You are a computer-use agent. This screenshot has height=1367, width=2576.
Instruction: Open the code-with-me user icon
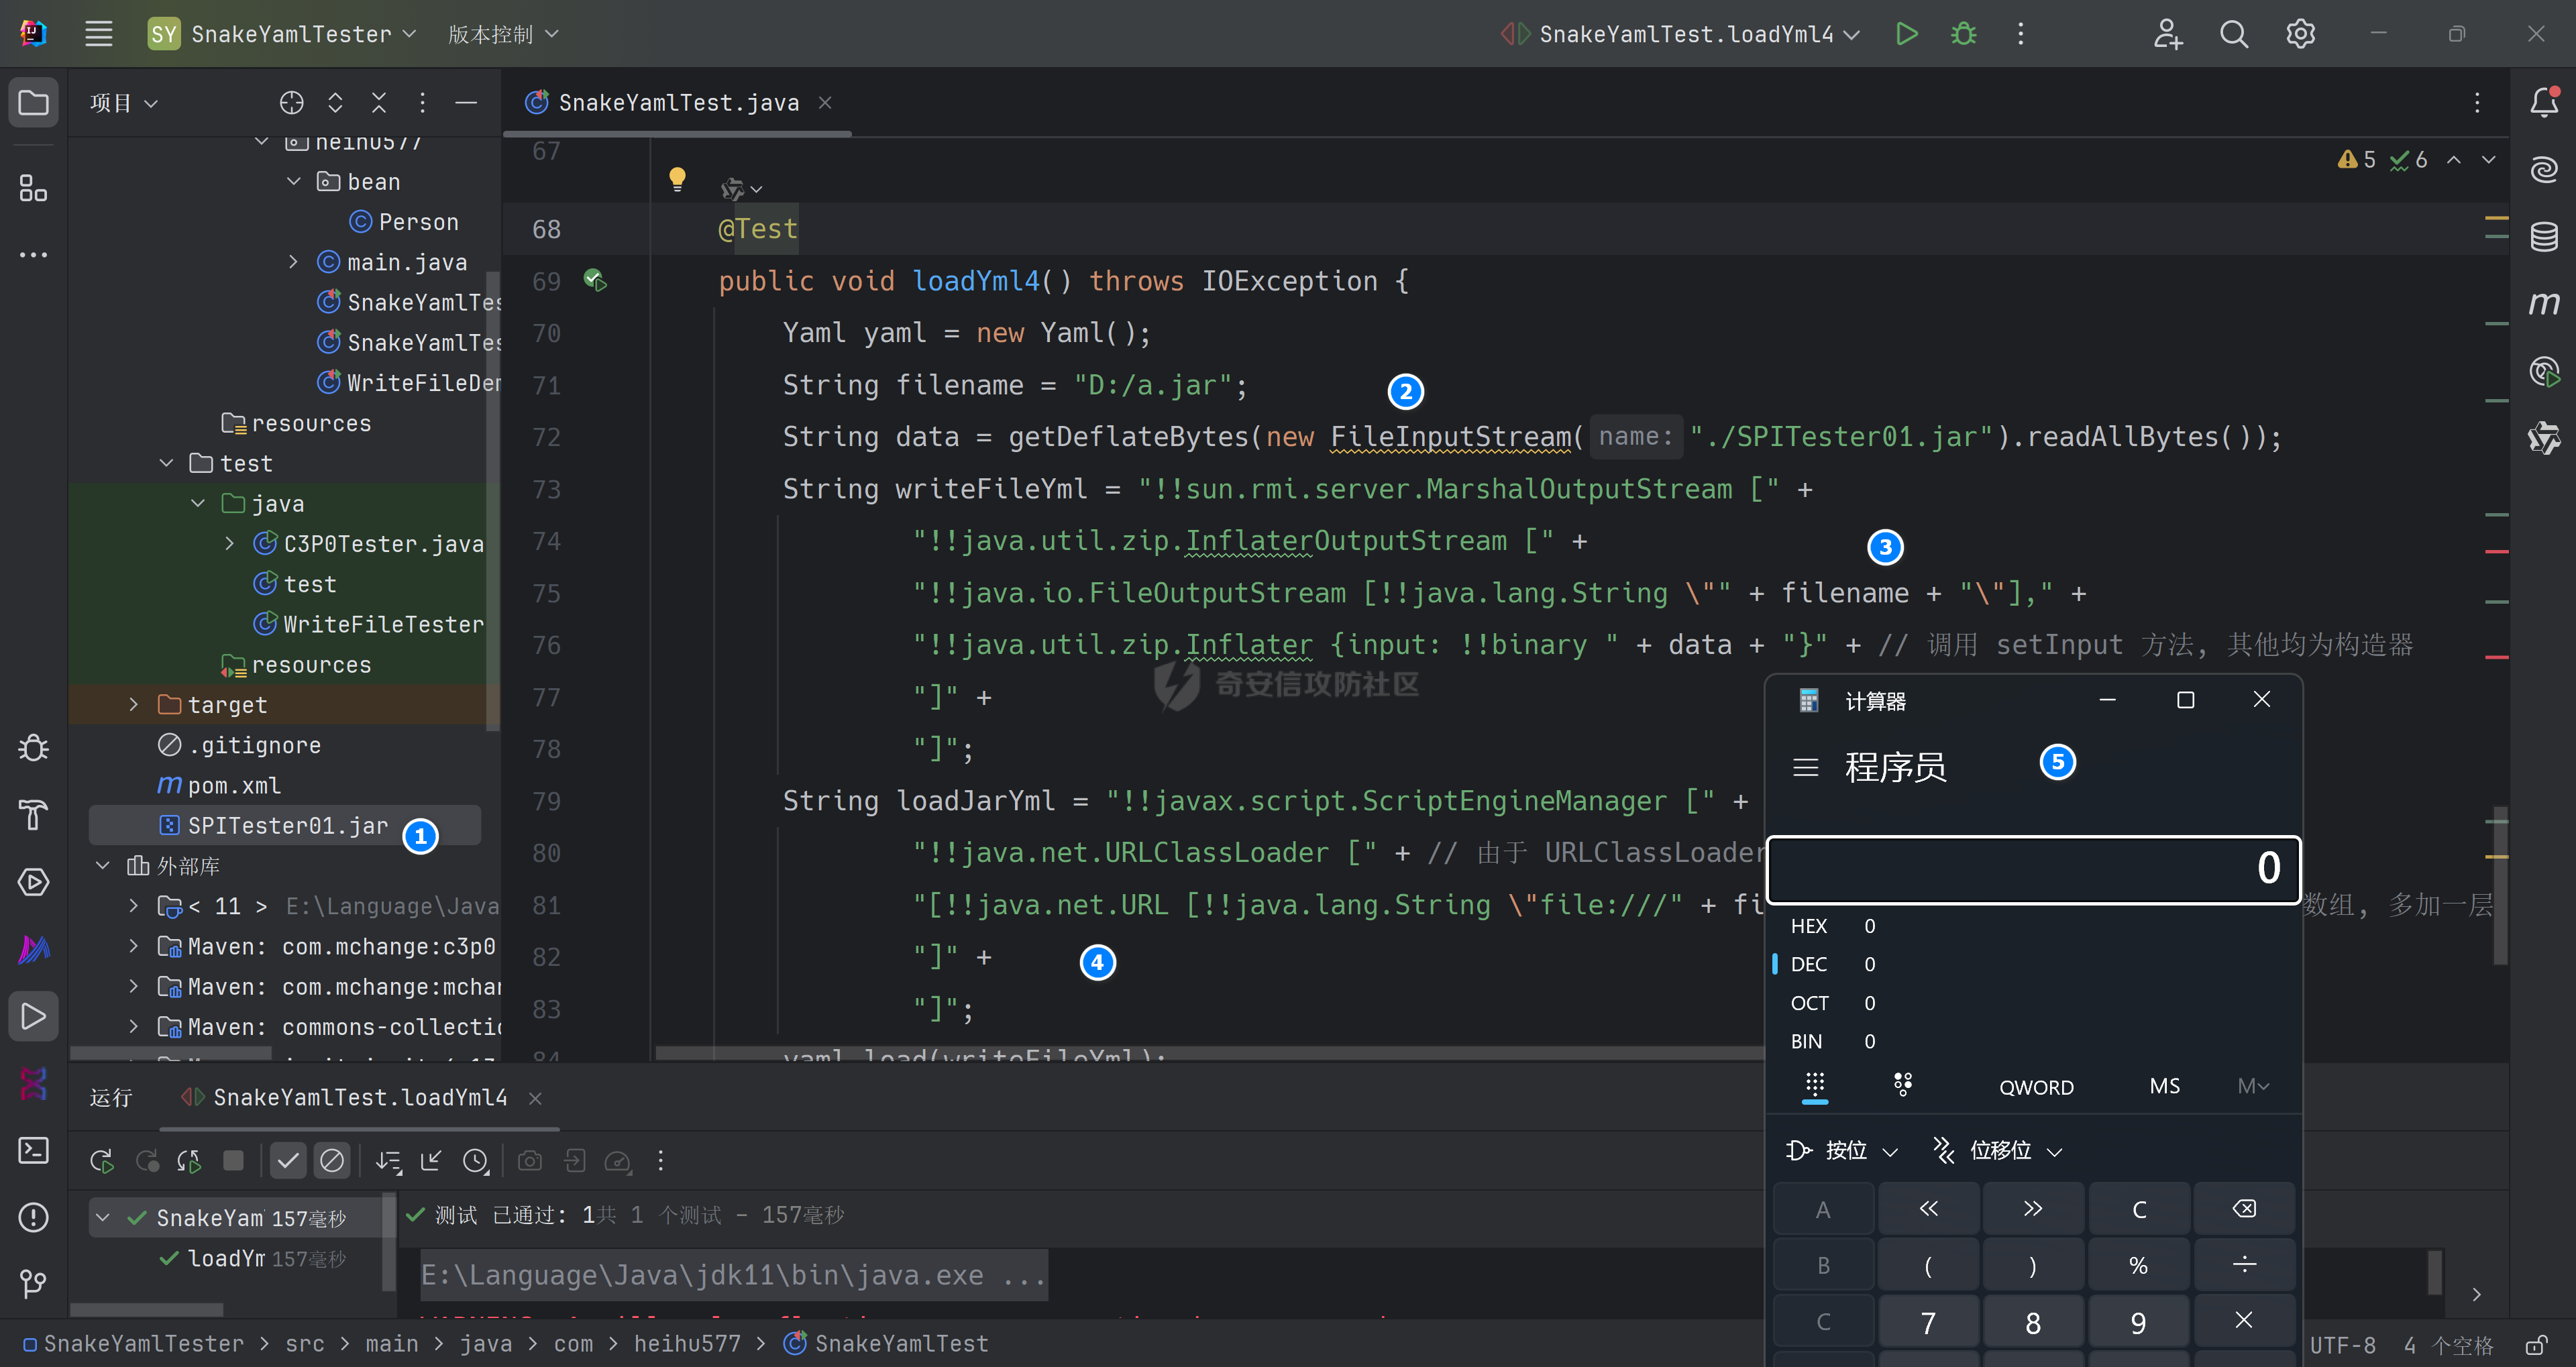[x=2167, y=34]
